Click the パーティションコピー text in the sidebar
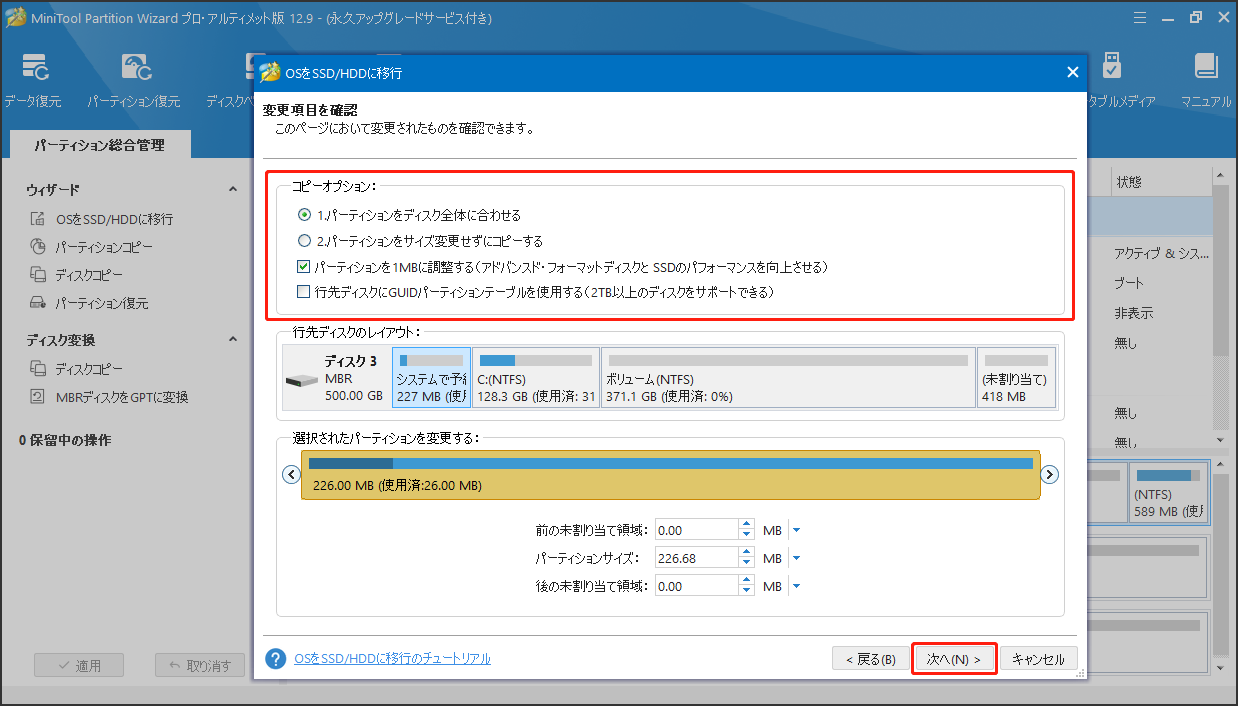The height and width of the screenshot is (706, 1238). pyautogui.click(x=104, y=247)
